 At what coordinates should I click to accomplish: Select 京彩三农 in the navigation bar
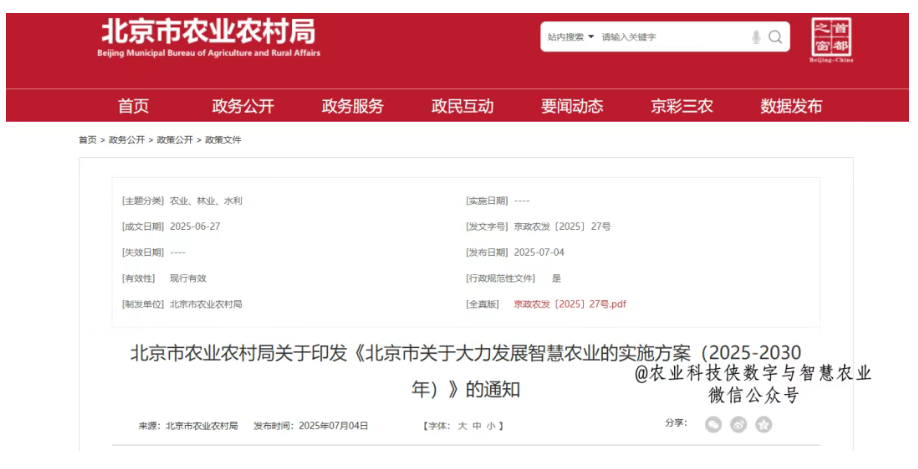coord(682,106)
